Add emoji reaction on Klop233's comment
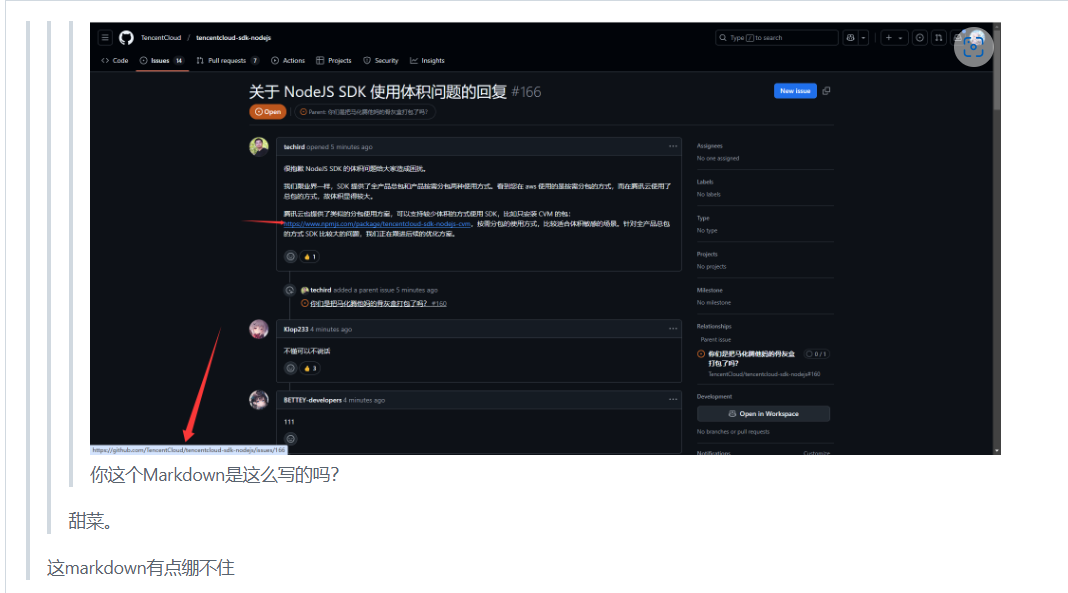 291,368
